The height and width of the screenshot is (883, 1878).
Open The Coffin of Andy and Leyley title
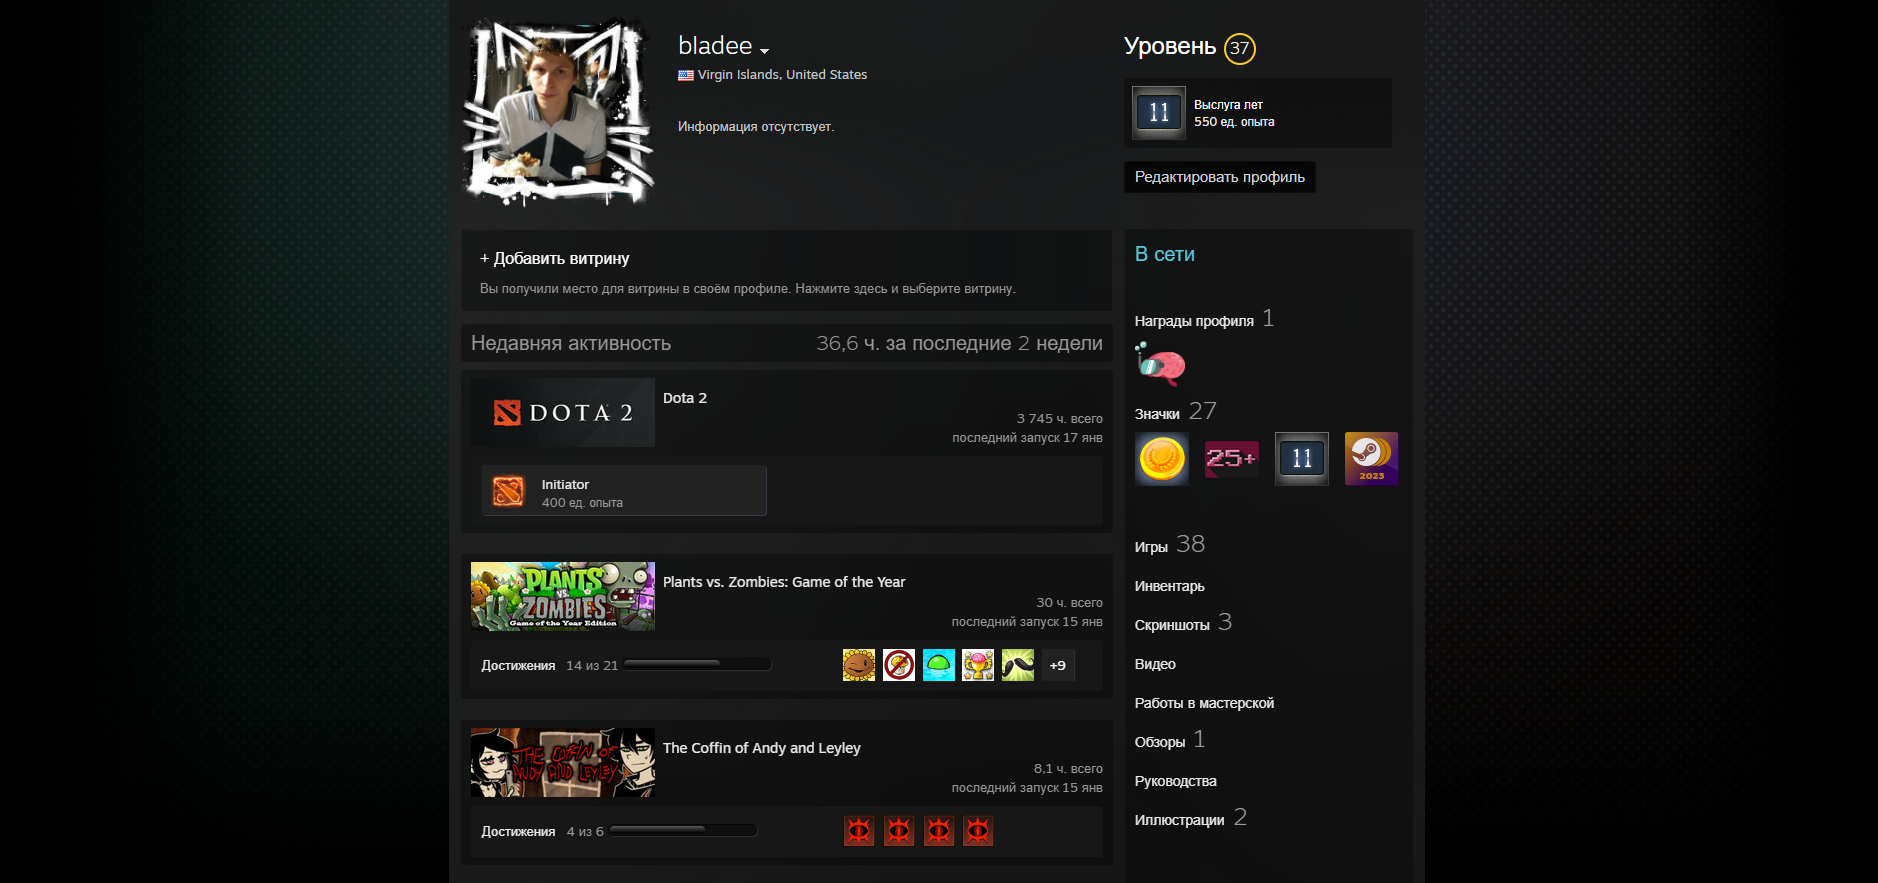coord(762,748)
